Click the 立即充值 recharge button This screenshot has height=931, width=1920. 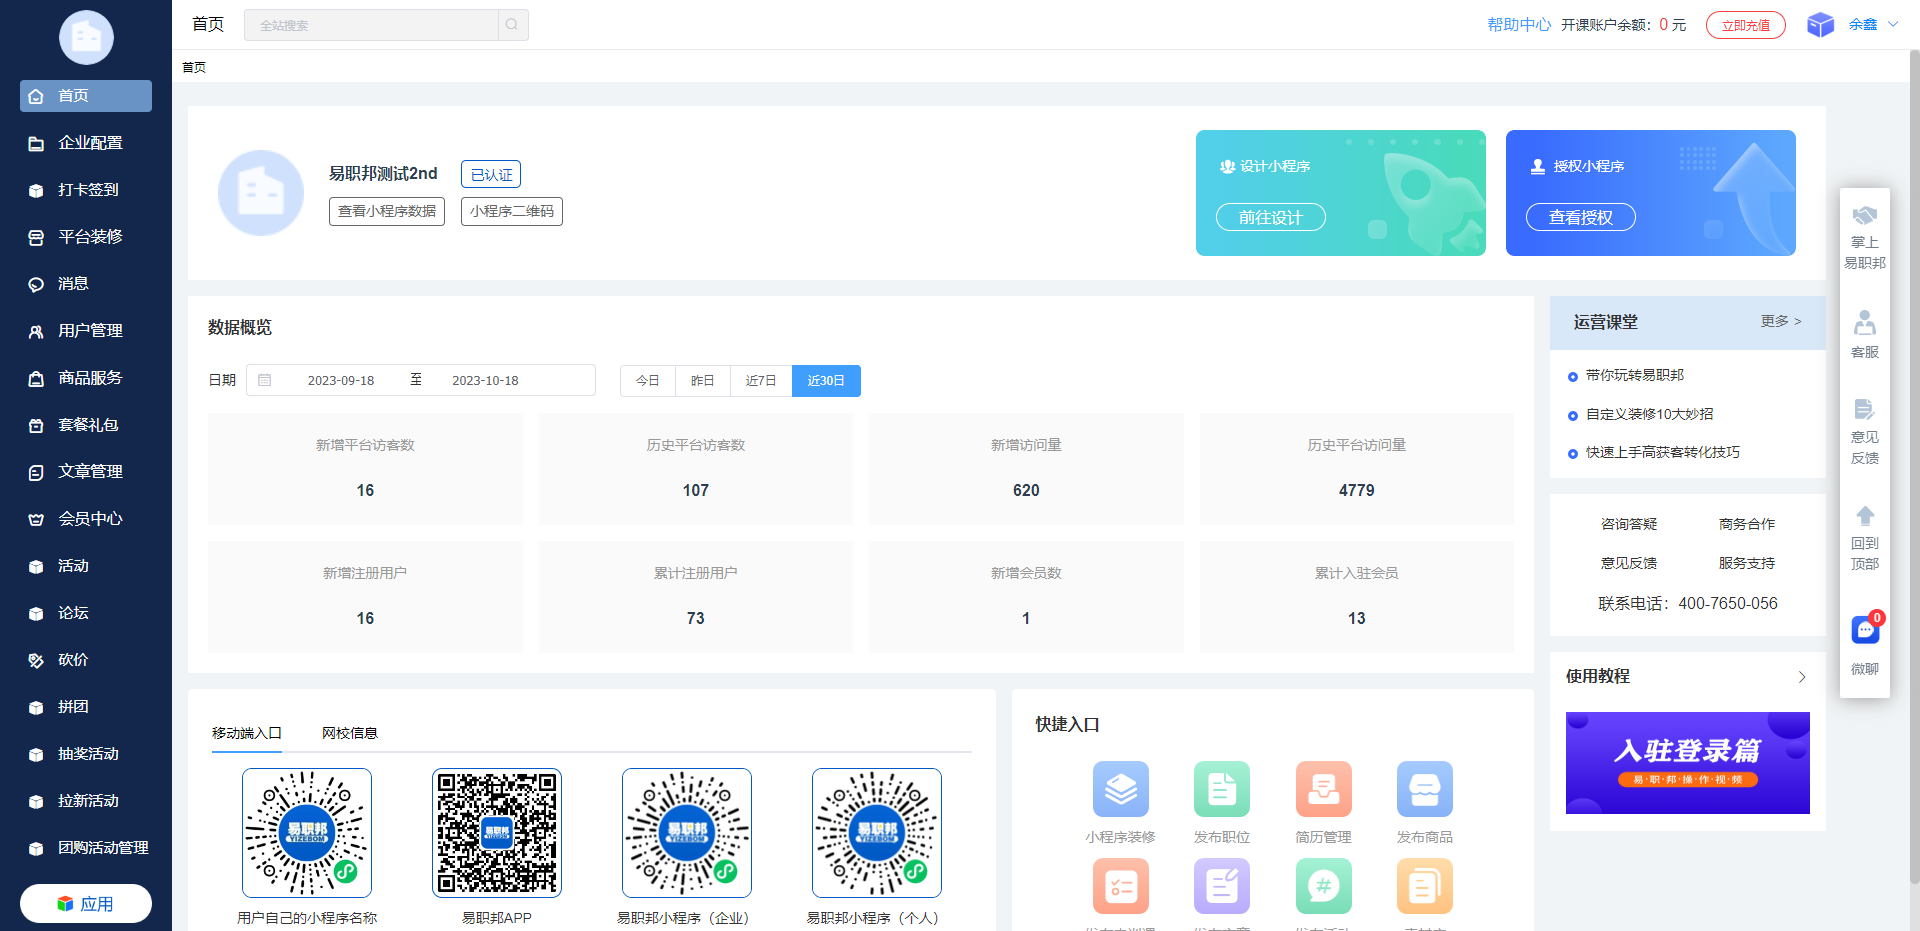(x=1745, y=25)
